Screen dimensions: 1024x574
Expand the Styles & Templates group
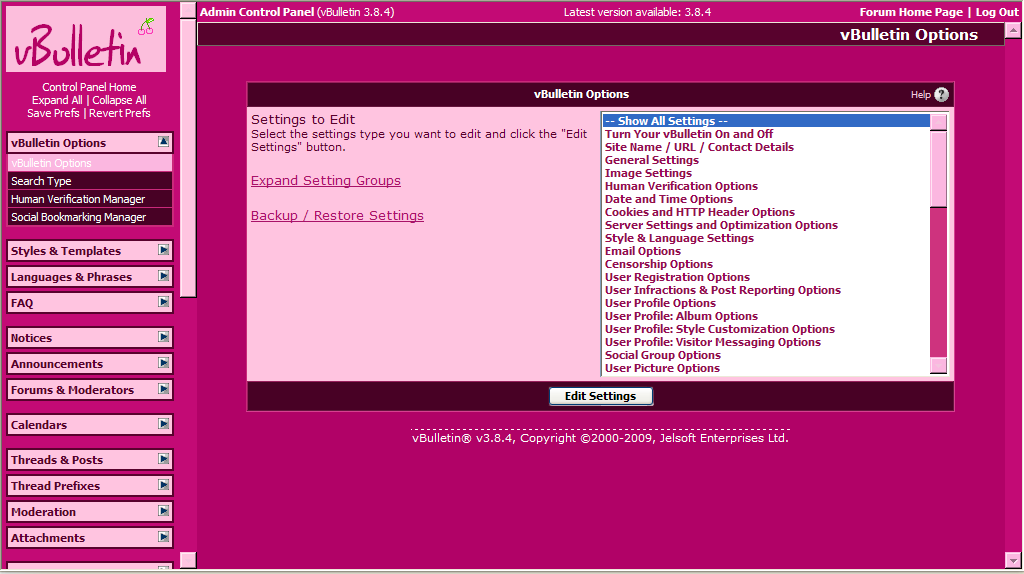click(163, 250)
